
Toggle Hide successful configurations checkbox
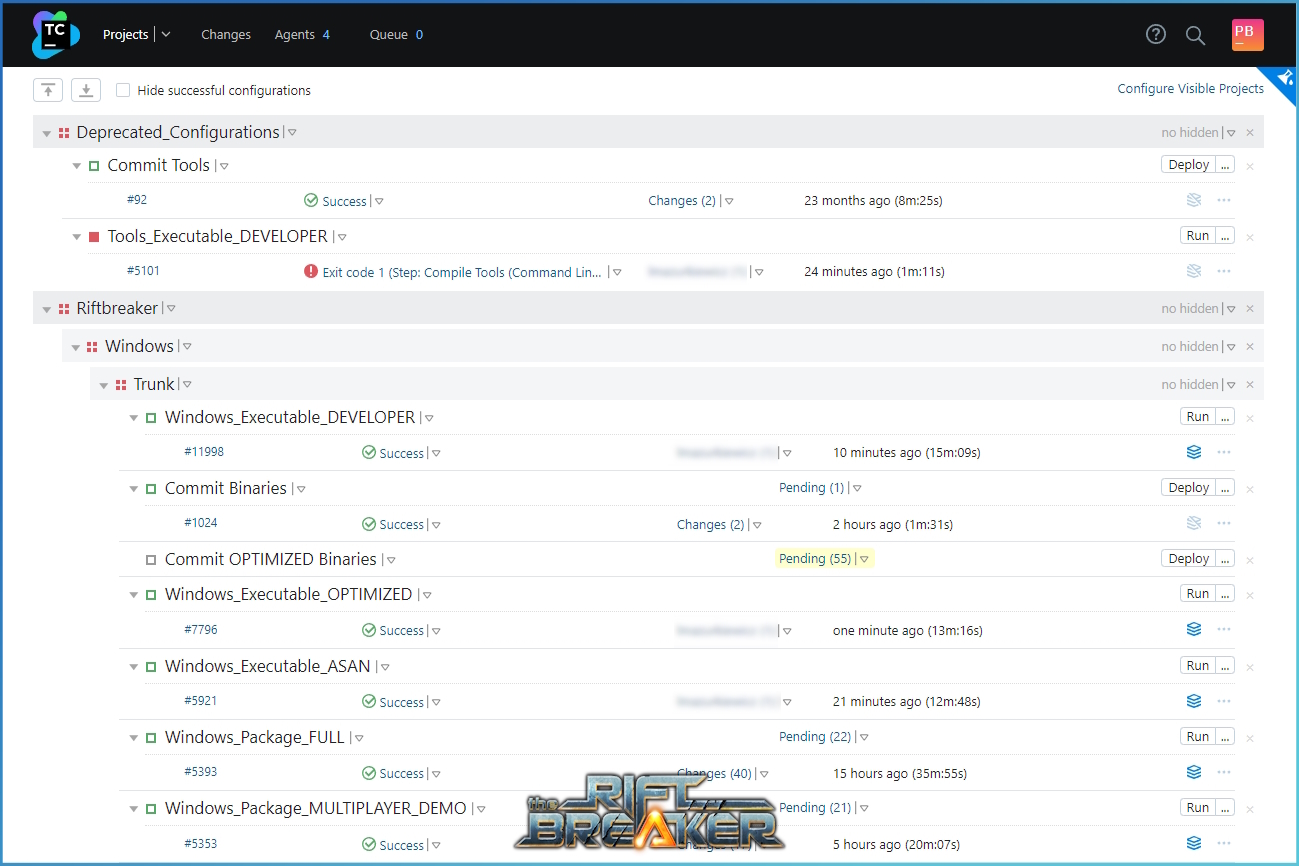tap(123, 90)
